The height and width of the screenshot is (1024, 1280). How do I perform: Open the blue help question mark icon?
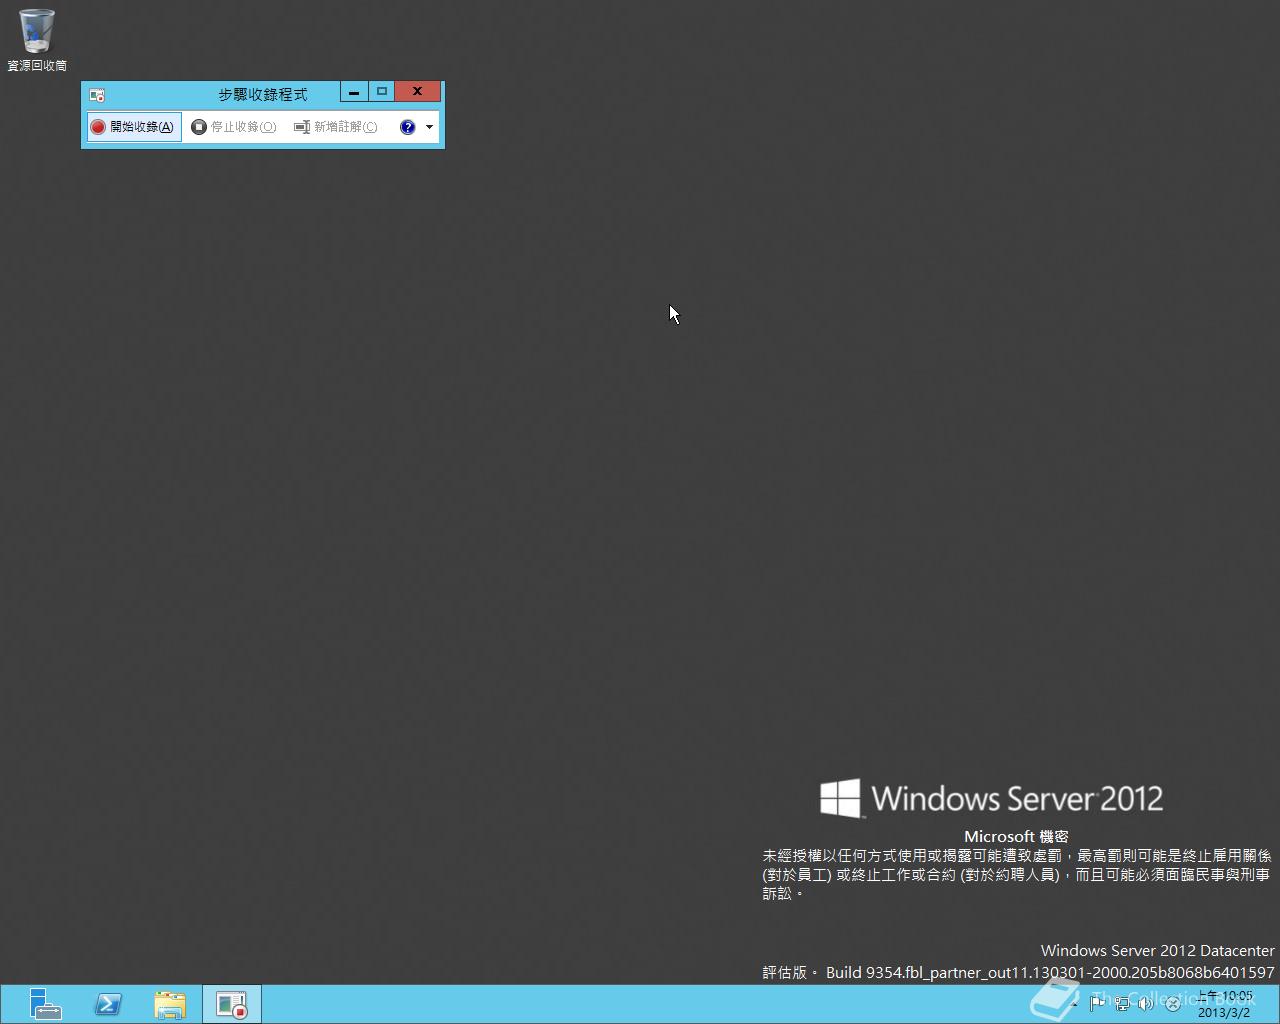[x=407, y=127]
